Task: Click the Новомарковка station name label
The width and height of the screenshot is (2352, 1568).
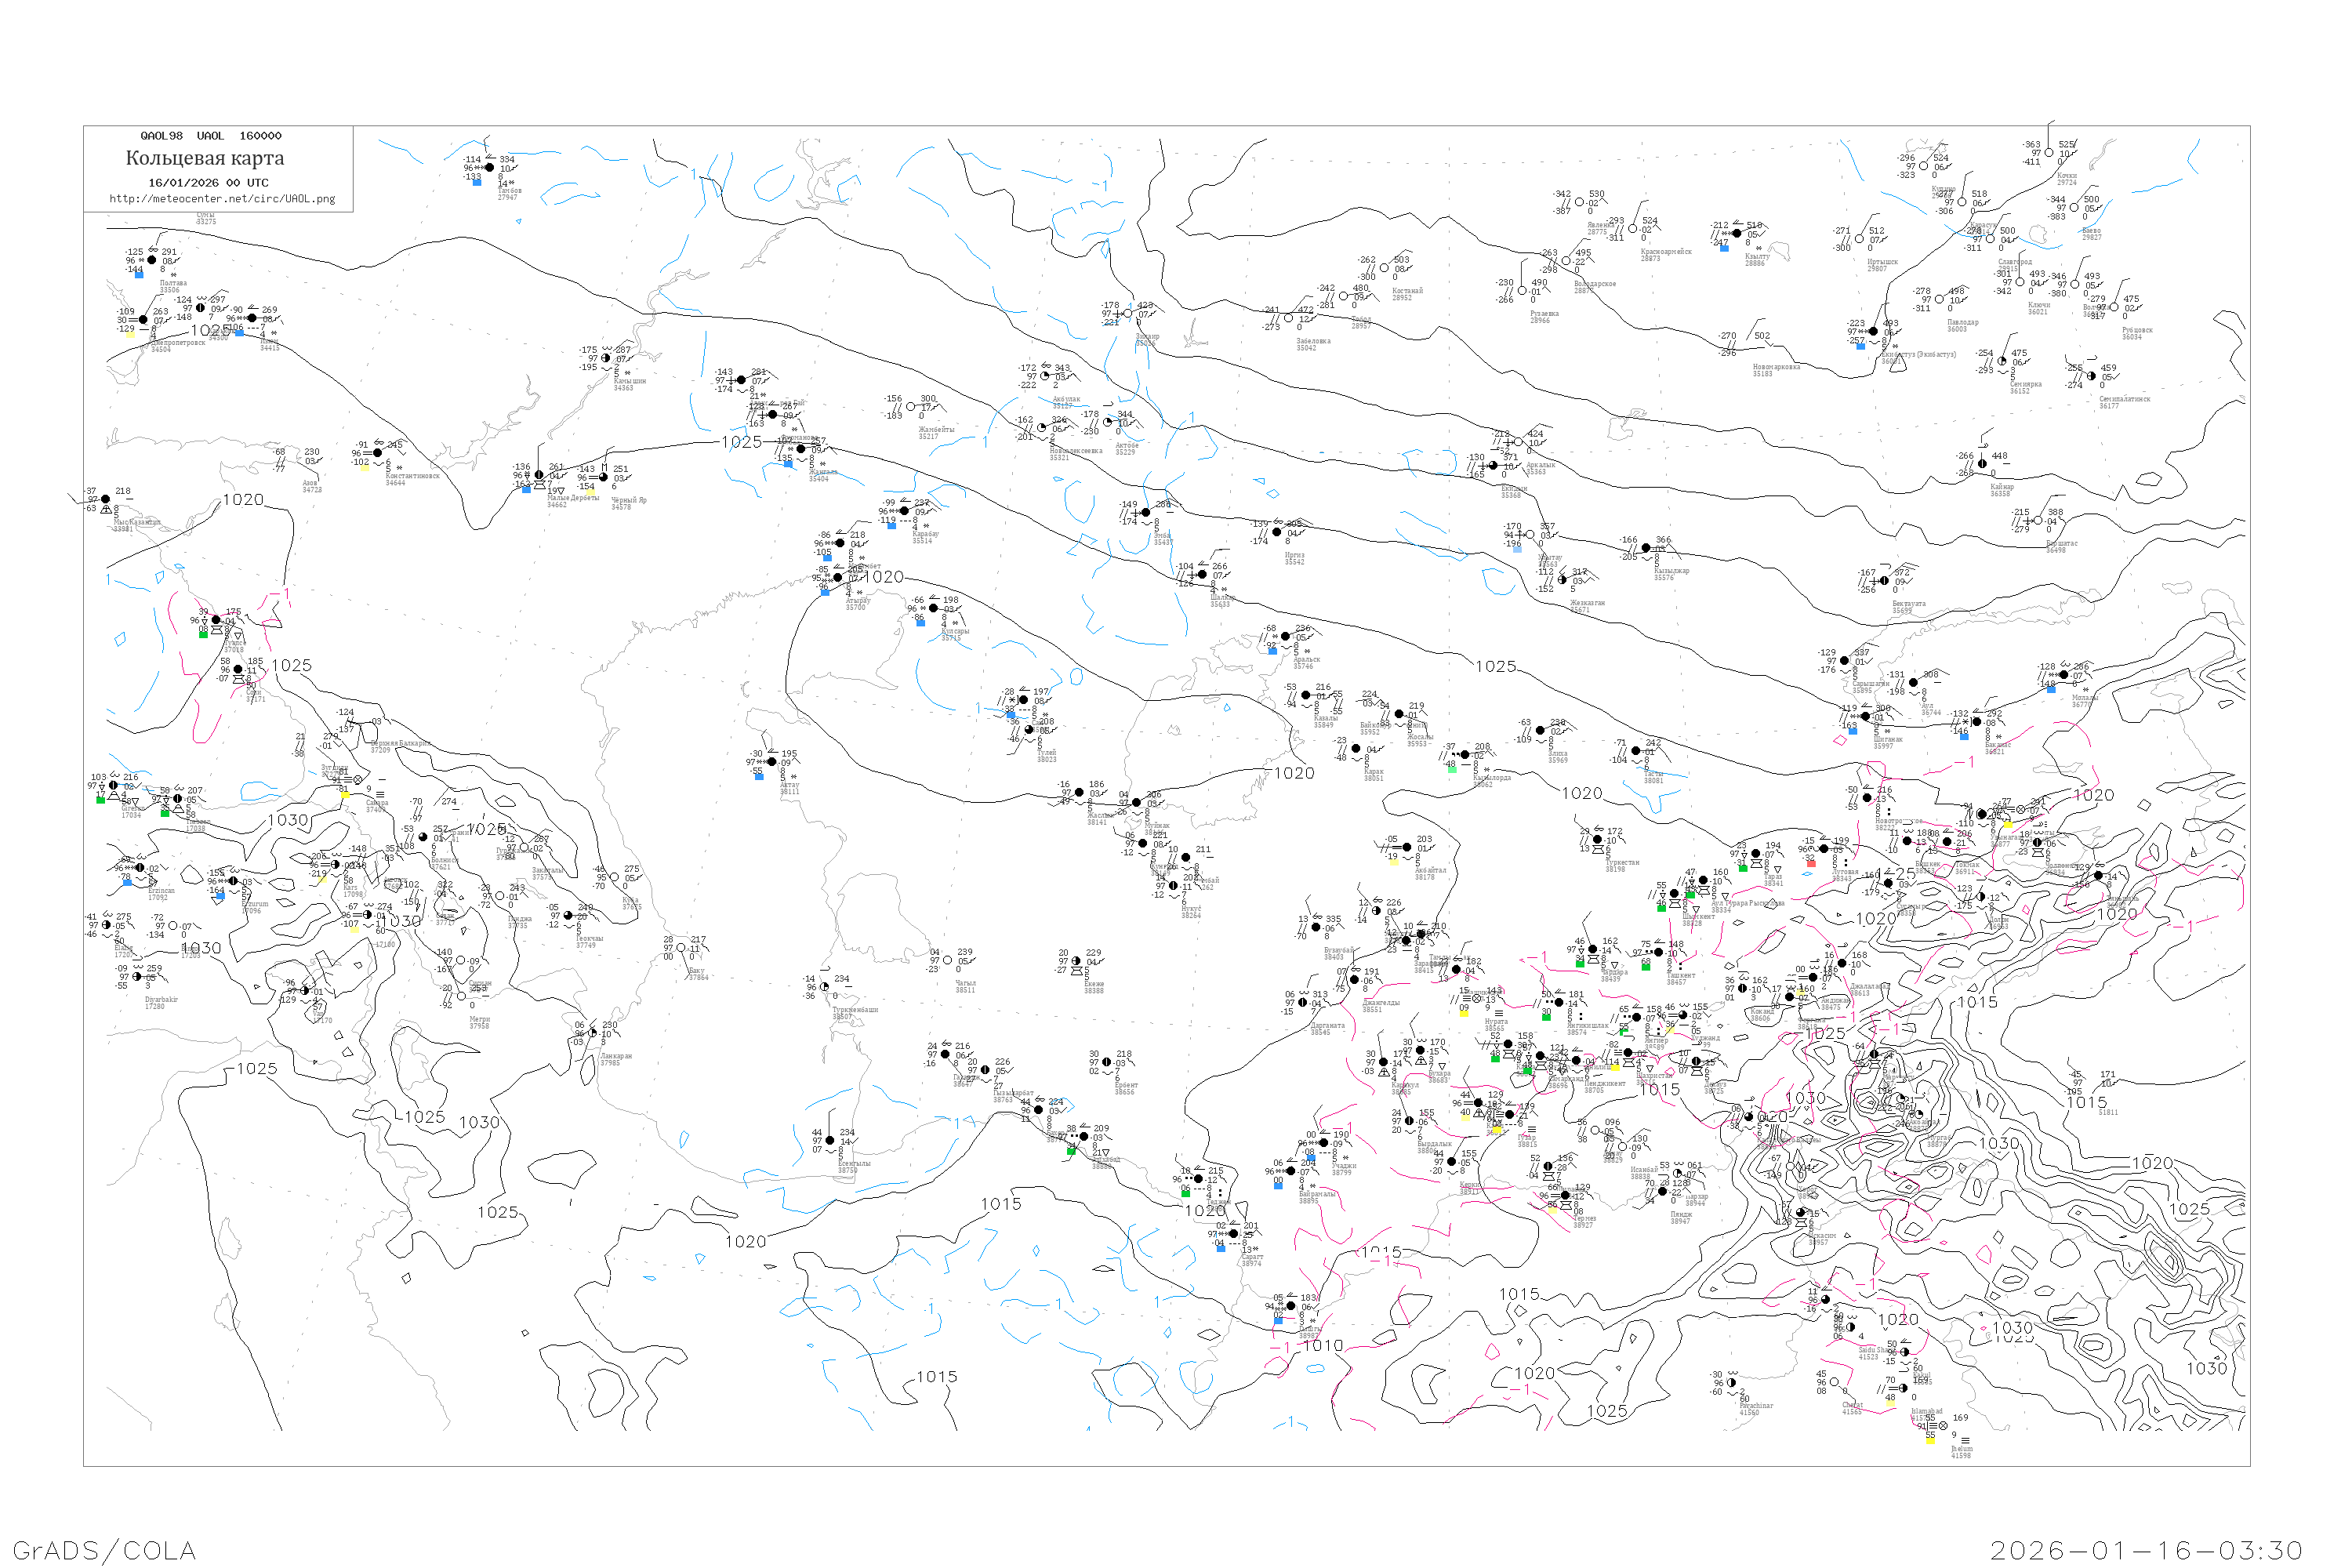Action: 1776,367
